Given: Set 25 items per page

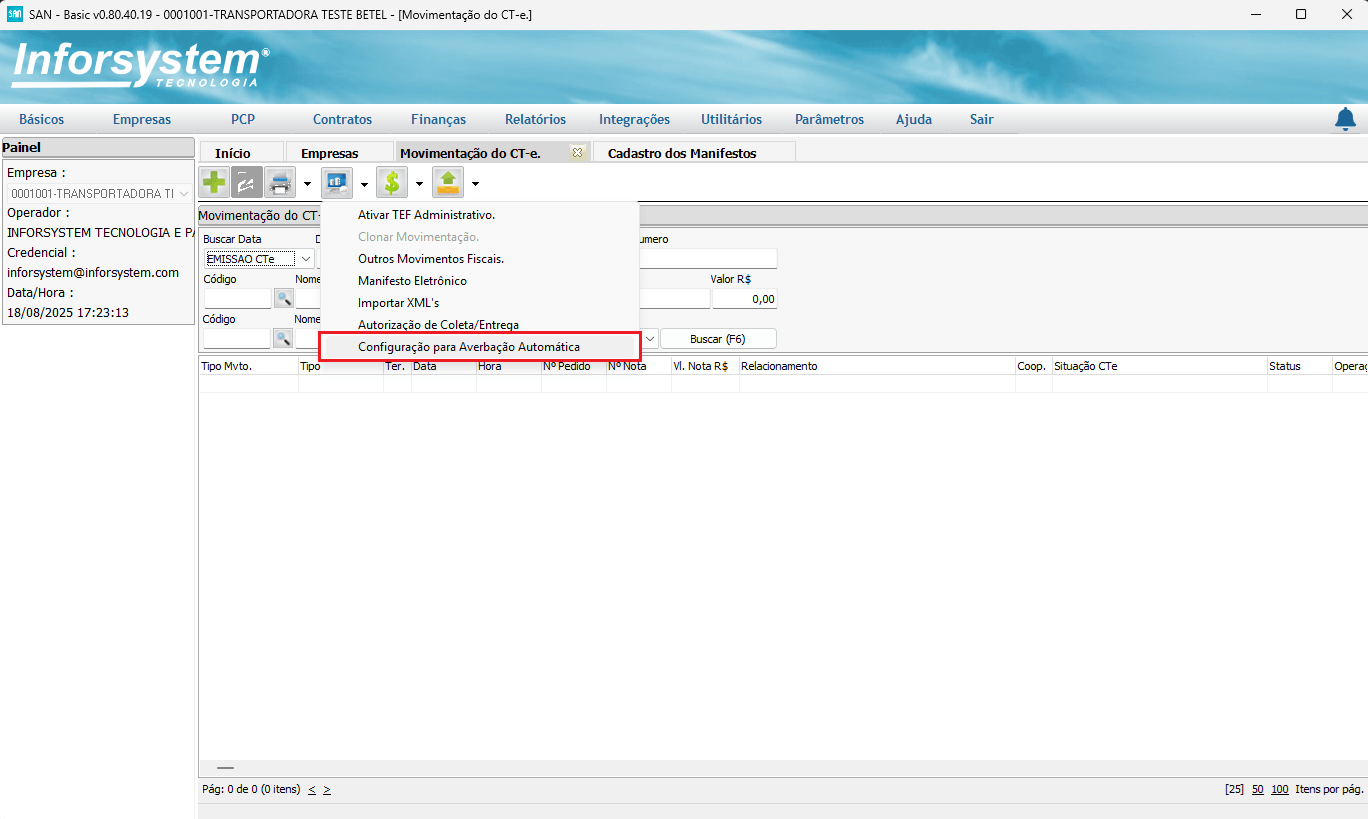Looking at the screenshot, I should [x=1234, y=789].
